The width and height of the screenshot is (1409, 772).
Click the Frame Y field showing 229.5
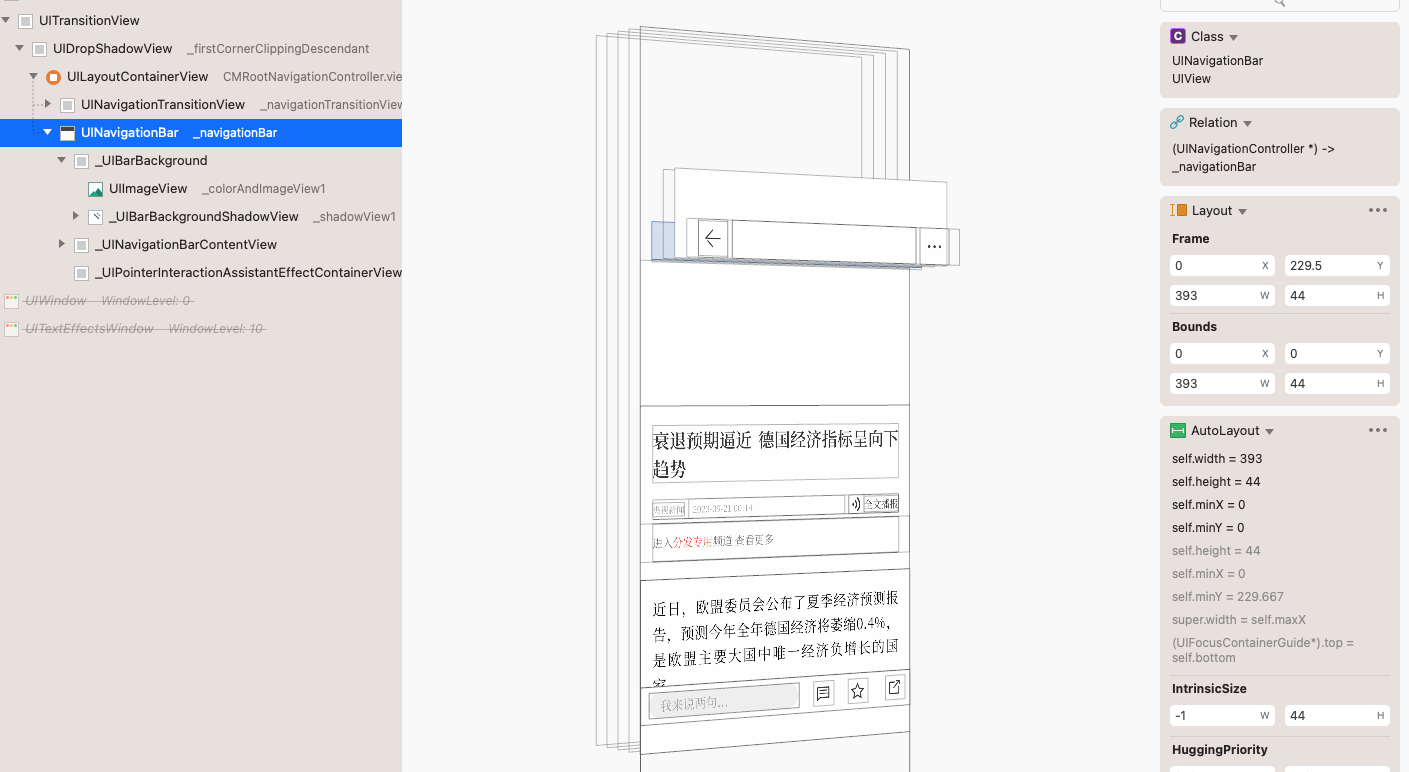coord(1337,265)
